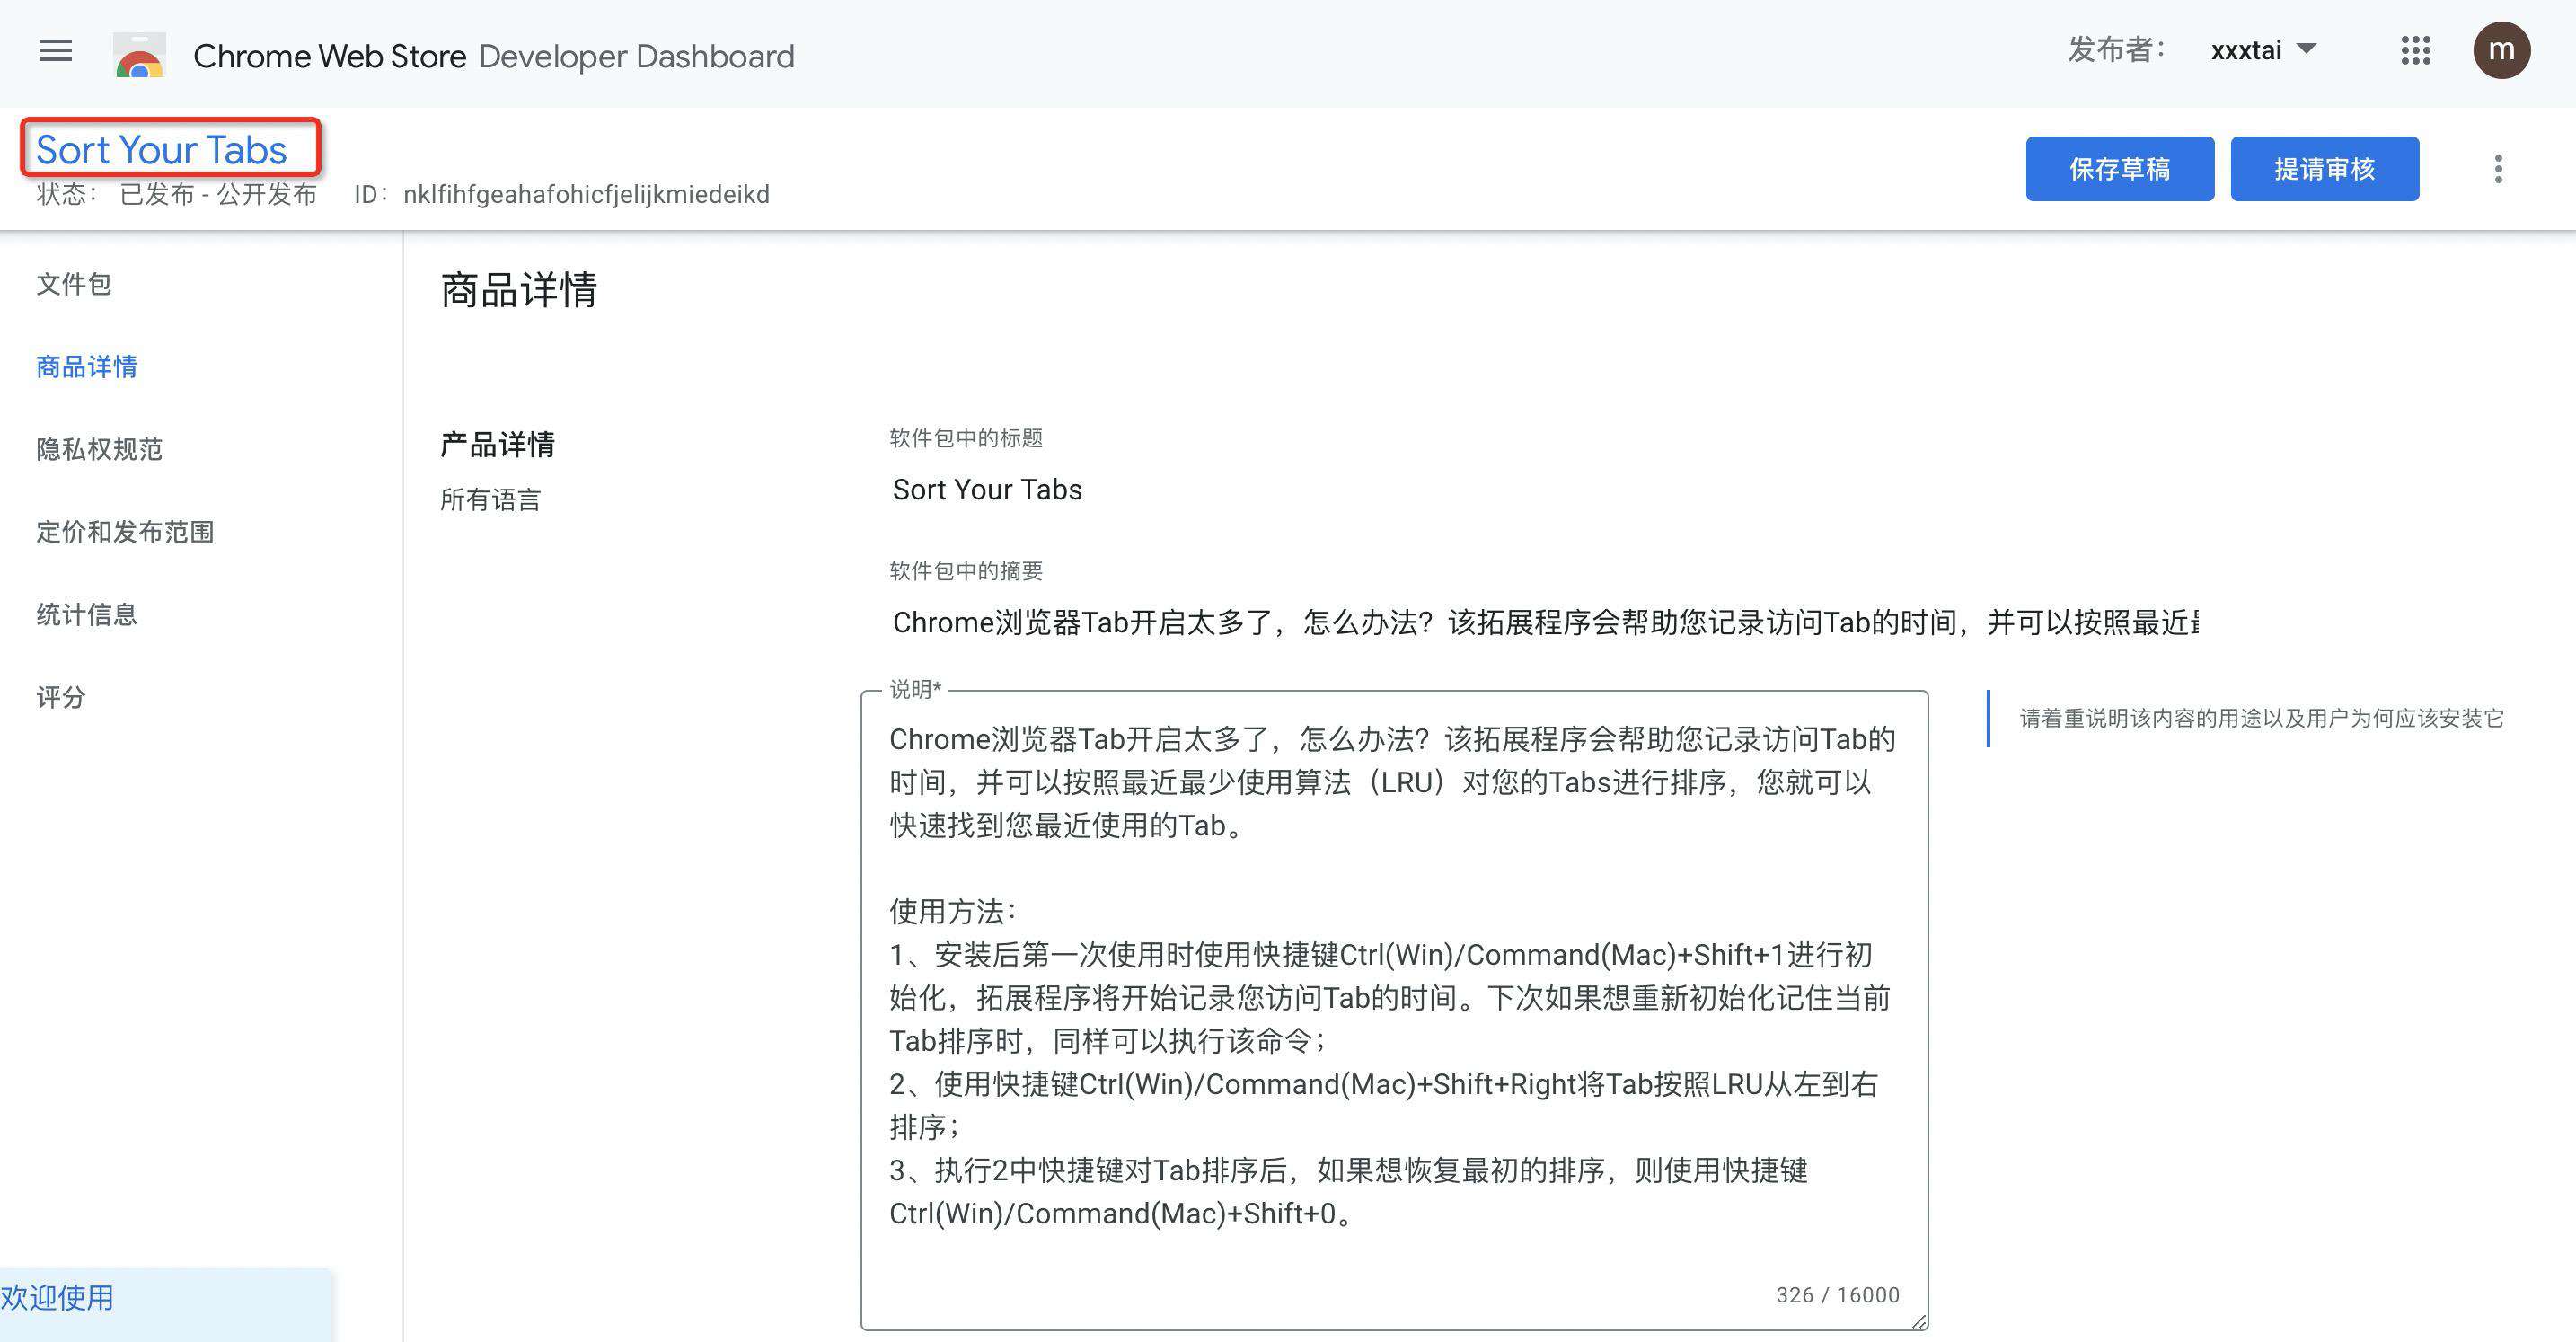Click the 欢迎使用 banner
The image size is (2576, 1342).
[165, 1304]
